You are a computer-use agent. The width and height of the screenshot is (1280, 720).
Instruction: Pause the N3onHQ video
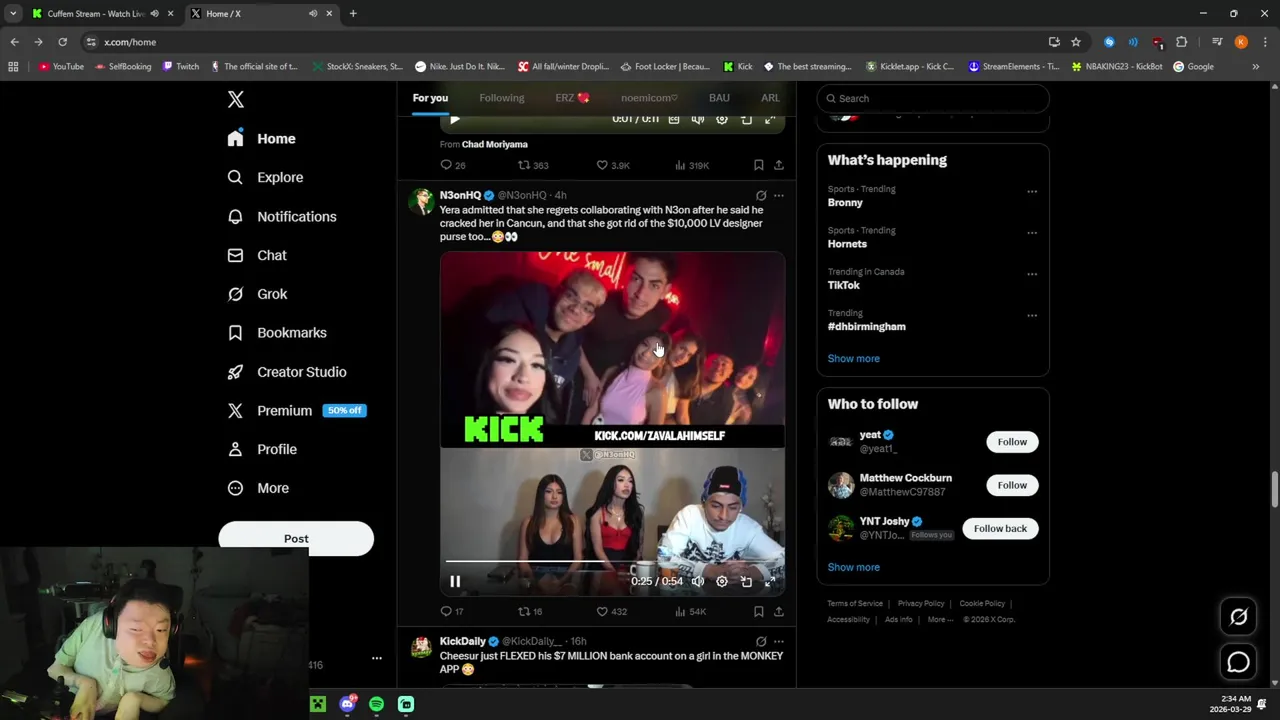click(x=455, y=581)
